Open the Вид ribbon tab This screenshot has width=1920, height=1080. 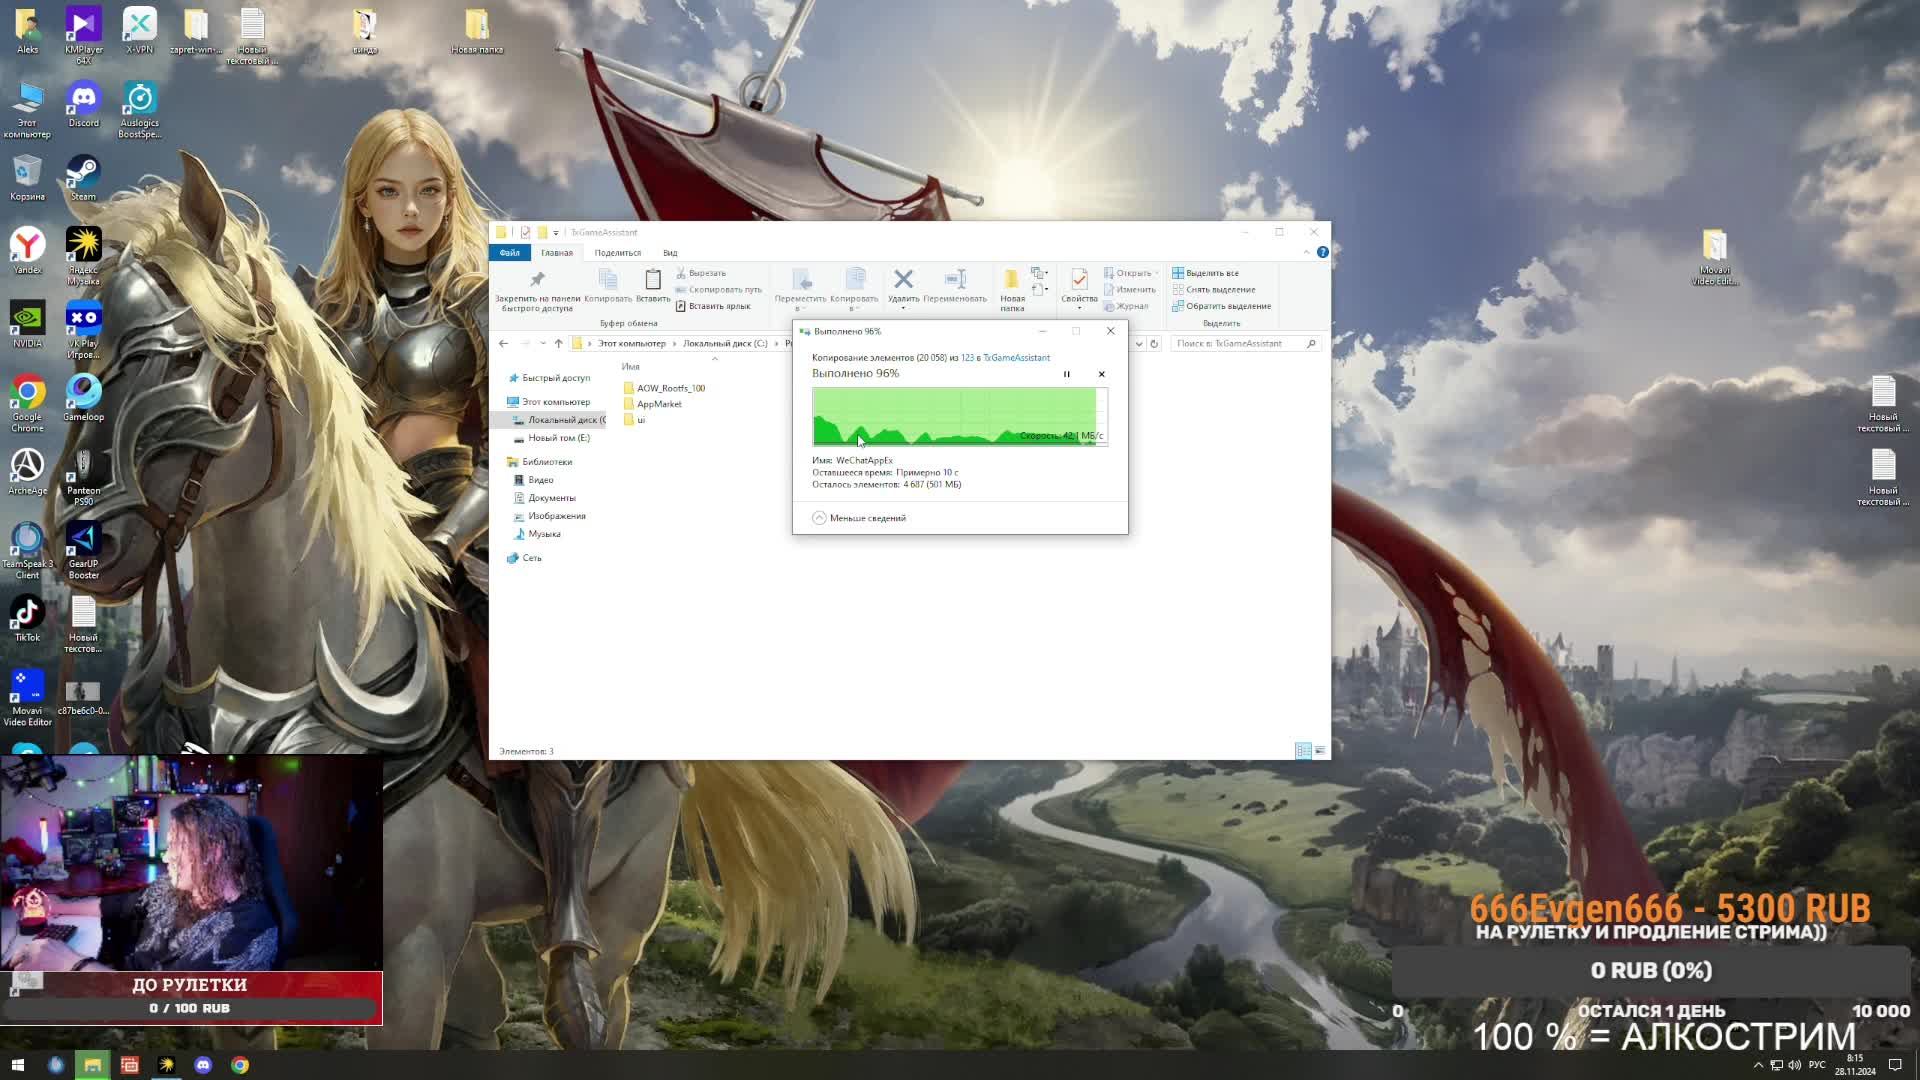point(670,253)
